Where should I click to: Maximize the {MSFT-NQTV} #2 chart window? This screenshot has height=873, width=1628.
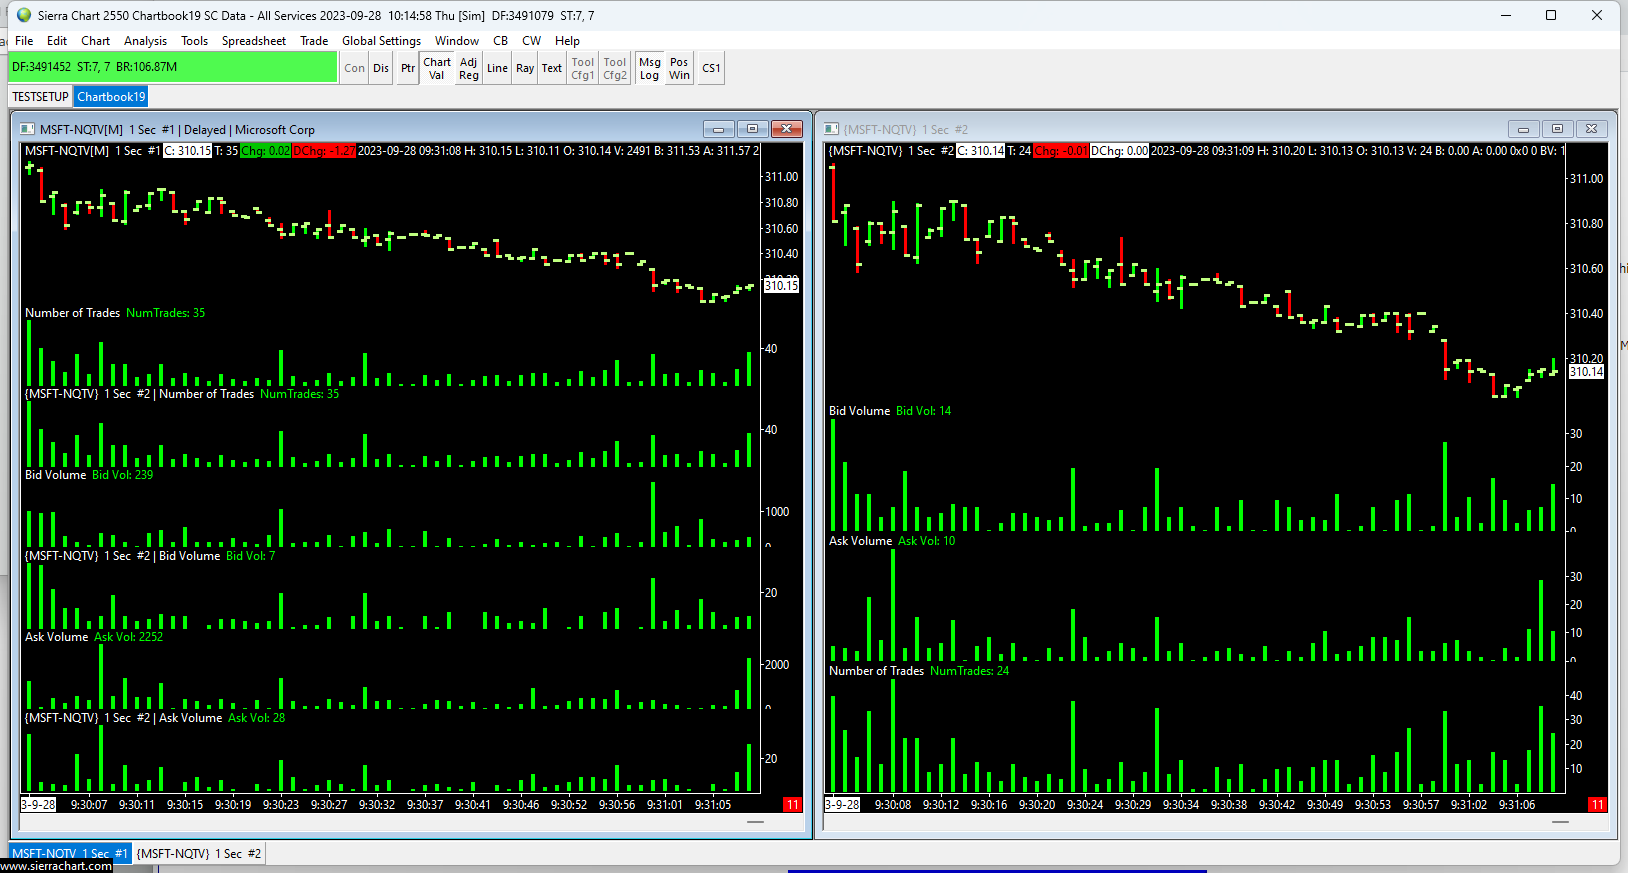[1557, 129]
